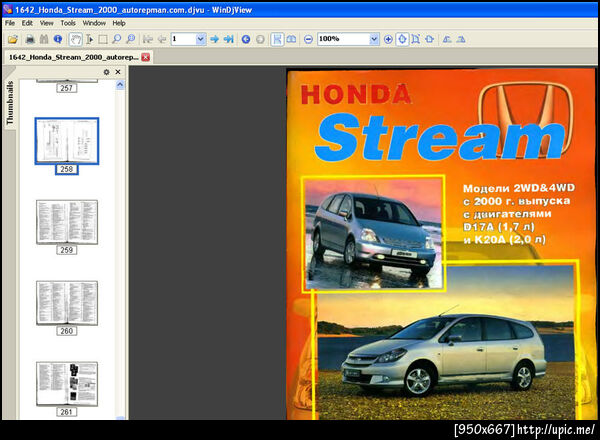The image size is (600, 440).
Task: Click the 257 page label
Action: coord(67,88)
